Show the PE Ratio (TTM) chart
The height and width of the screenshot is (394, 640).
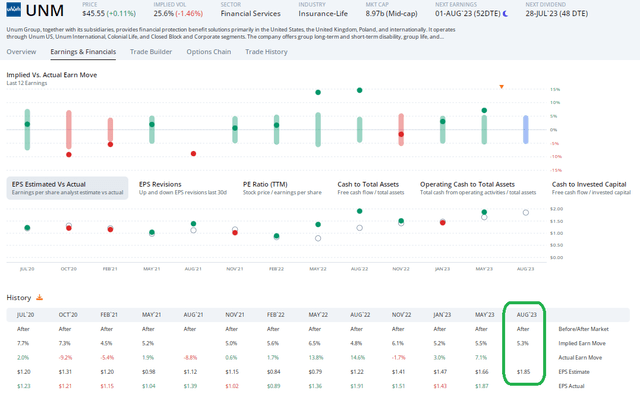coord(282,188)
